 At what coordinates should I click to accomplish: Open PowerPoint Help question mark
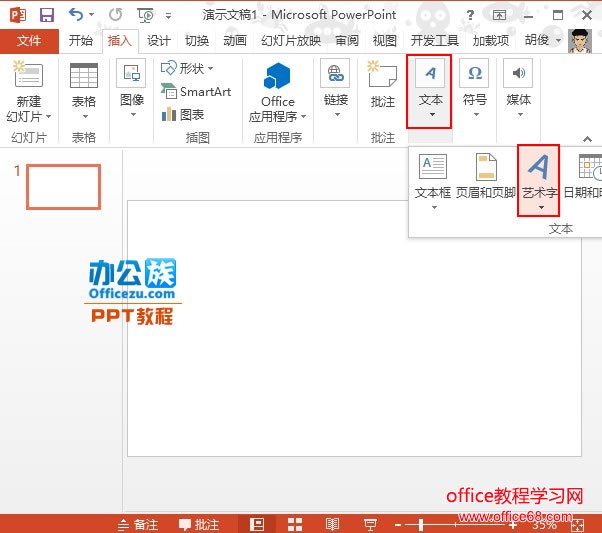click(470, 15)
